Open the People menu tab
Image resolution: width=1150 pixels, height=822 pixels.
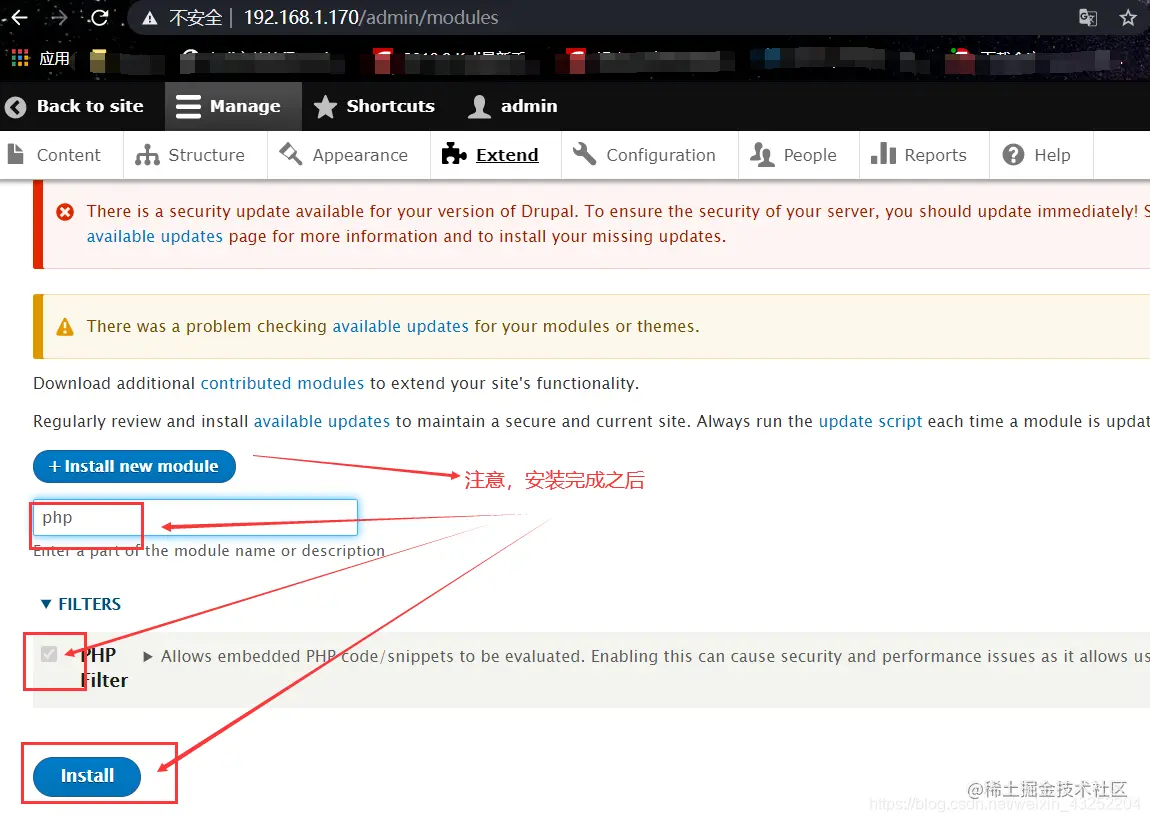tap(799, 155)
